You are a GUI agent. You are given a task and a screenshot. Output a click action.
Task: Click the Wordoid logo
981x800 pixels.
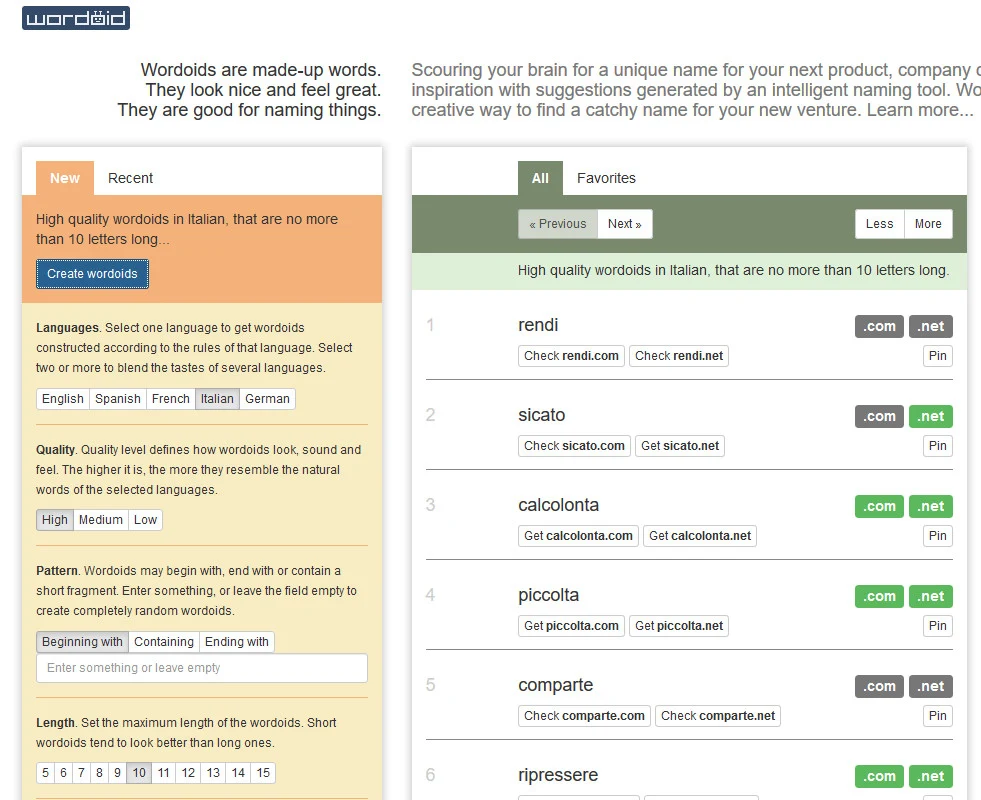[x=76, y=18]
